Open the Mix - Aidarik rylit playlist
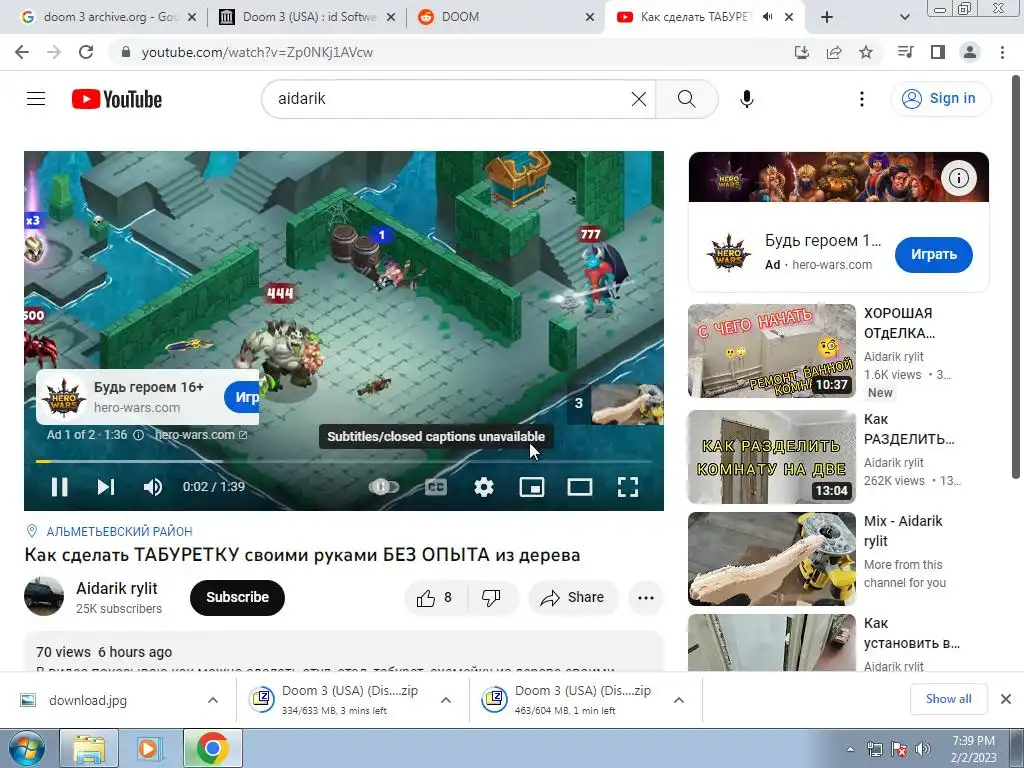The image size is (1024, 768). tap(771, 559)
